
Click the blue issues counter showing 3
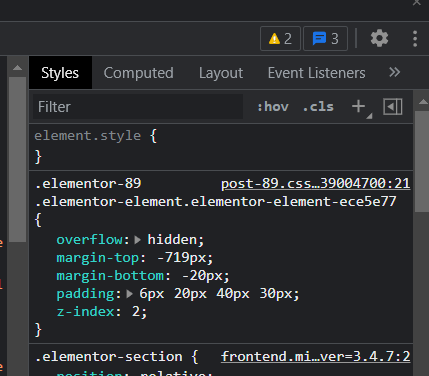(x=325, y=39)
